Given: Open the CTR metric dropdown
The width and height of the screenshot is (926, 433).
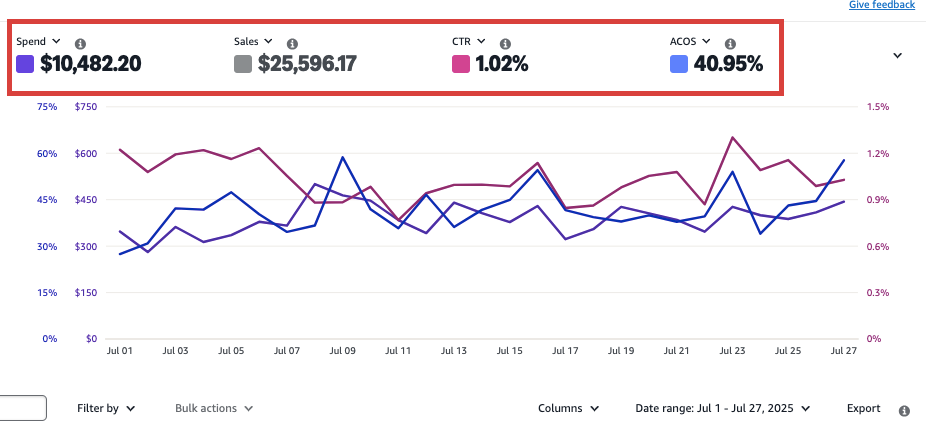Looking at the screenshot, I should [x=468, y=41].
